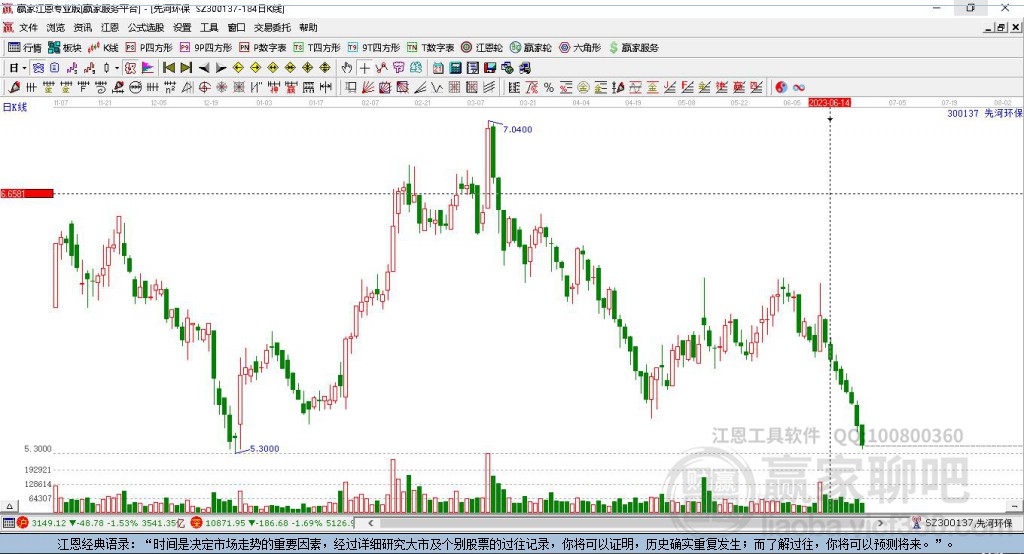Open the 9T四方形 tool
The width and height of the screenshot is (1024, 554).
(374, 48)
